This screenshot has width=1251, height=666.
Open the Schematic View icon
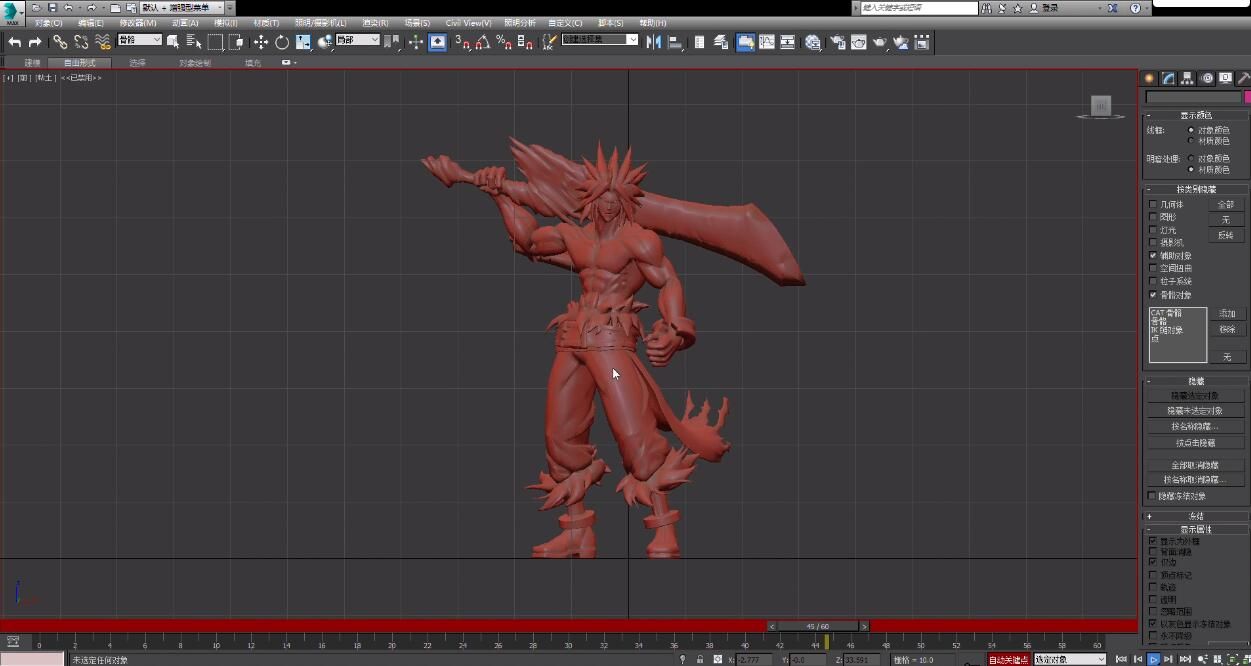coord(788,42)
